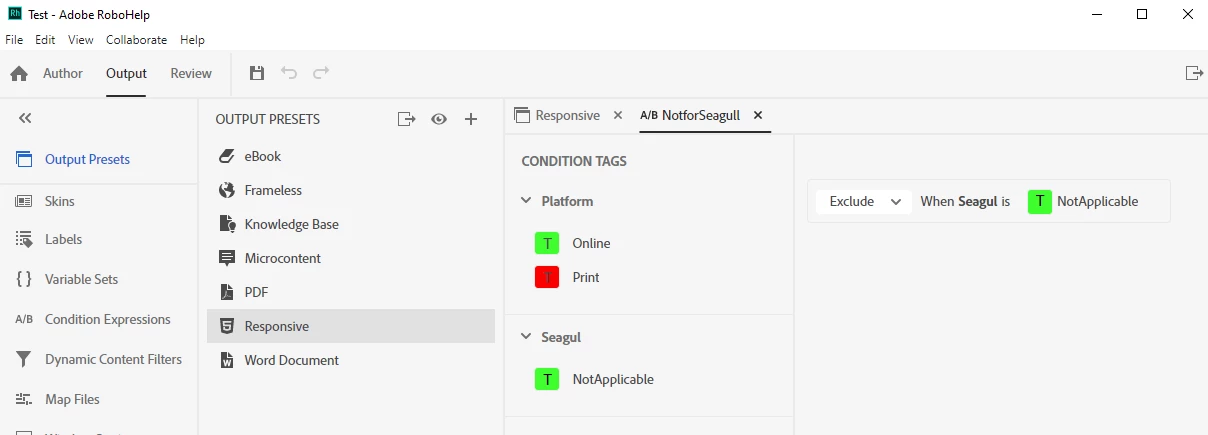
Task: Open the Exclude dropdown
Action: (864, 201)
